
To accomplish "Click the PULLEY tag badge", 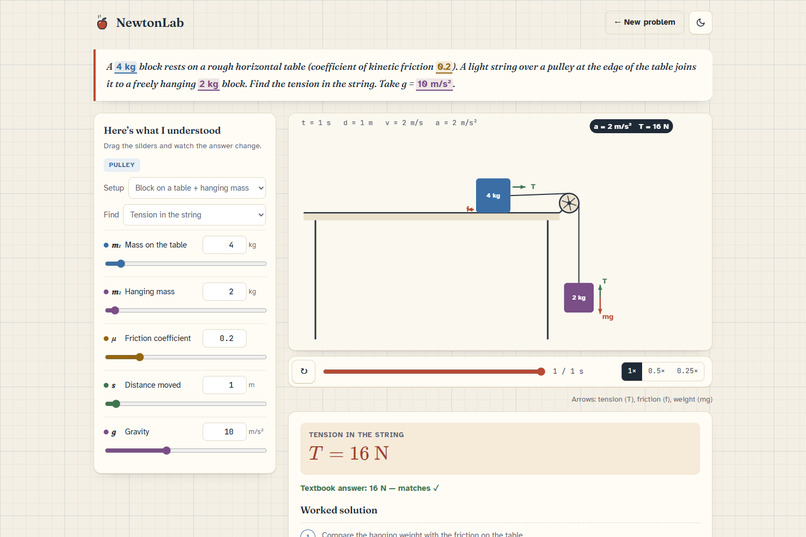I will pyautogui.click(x=122, y=165).
